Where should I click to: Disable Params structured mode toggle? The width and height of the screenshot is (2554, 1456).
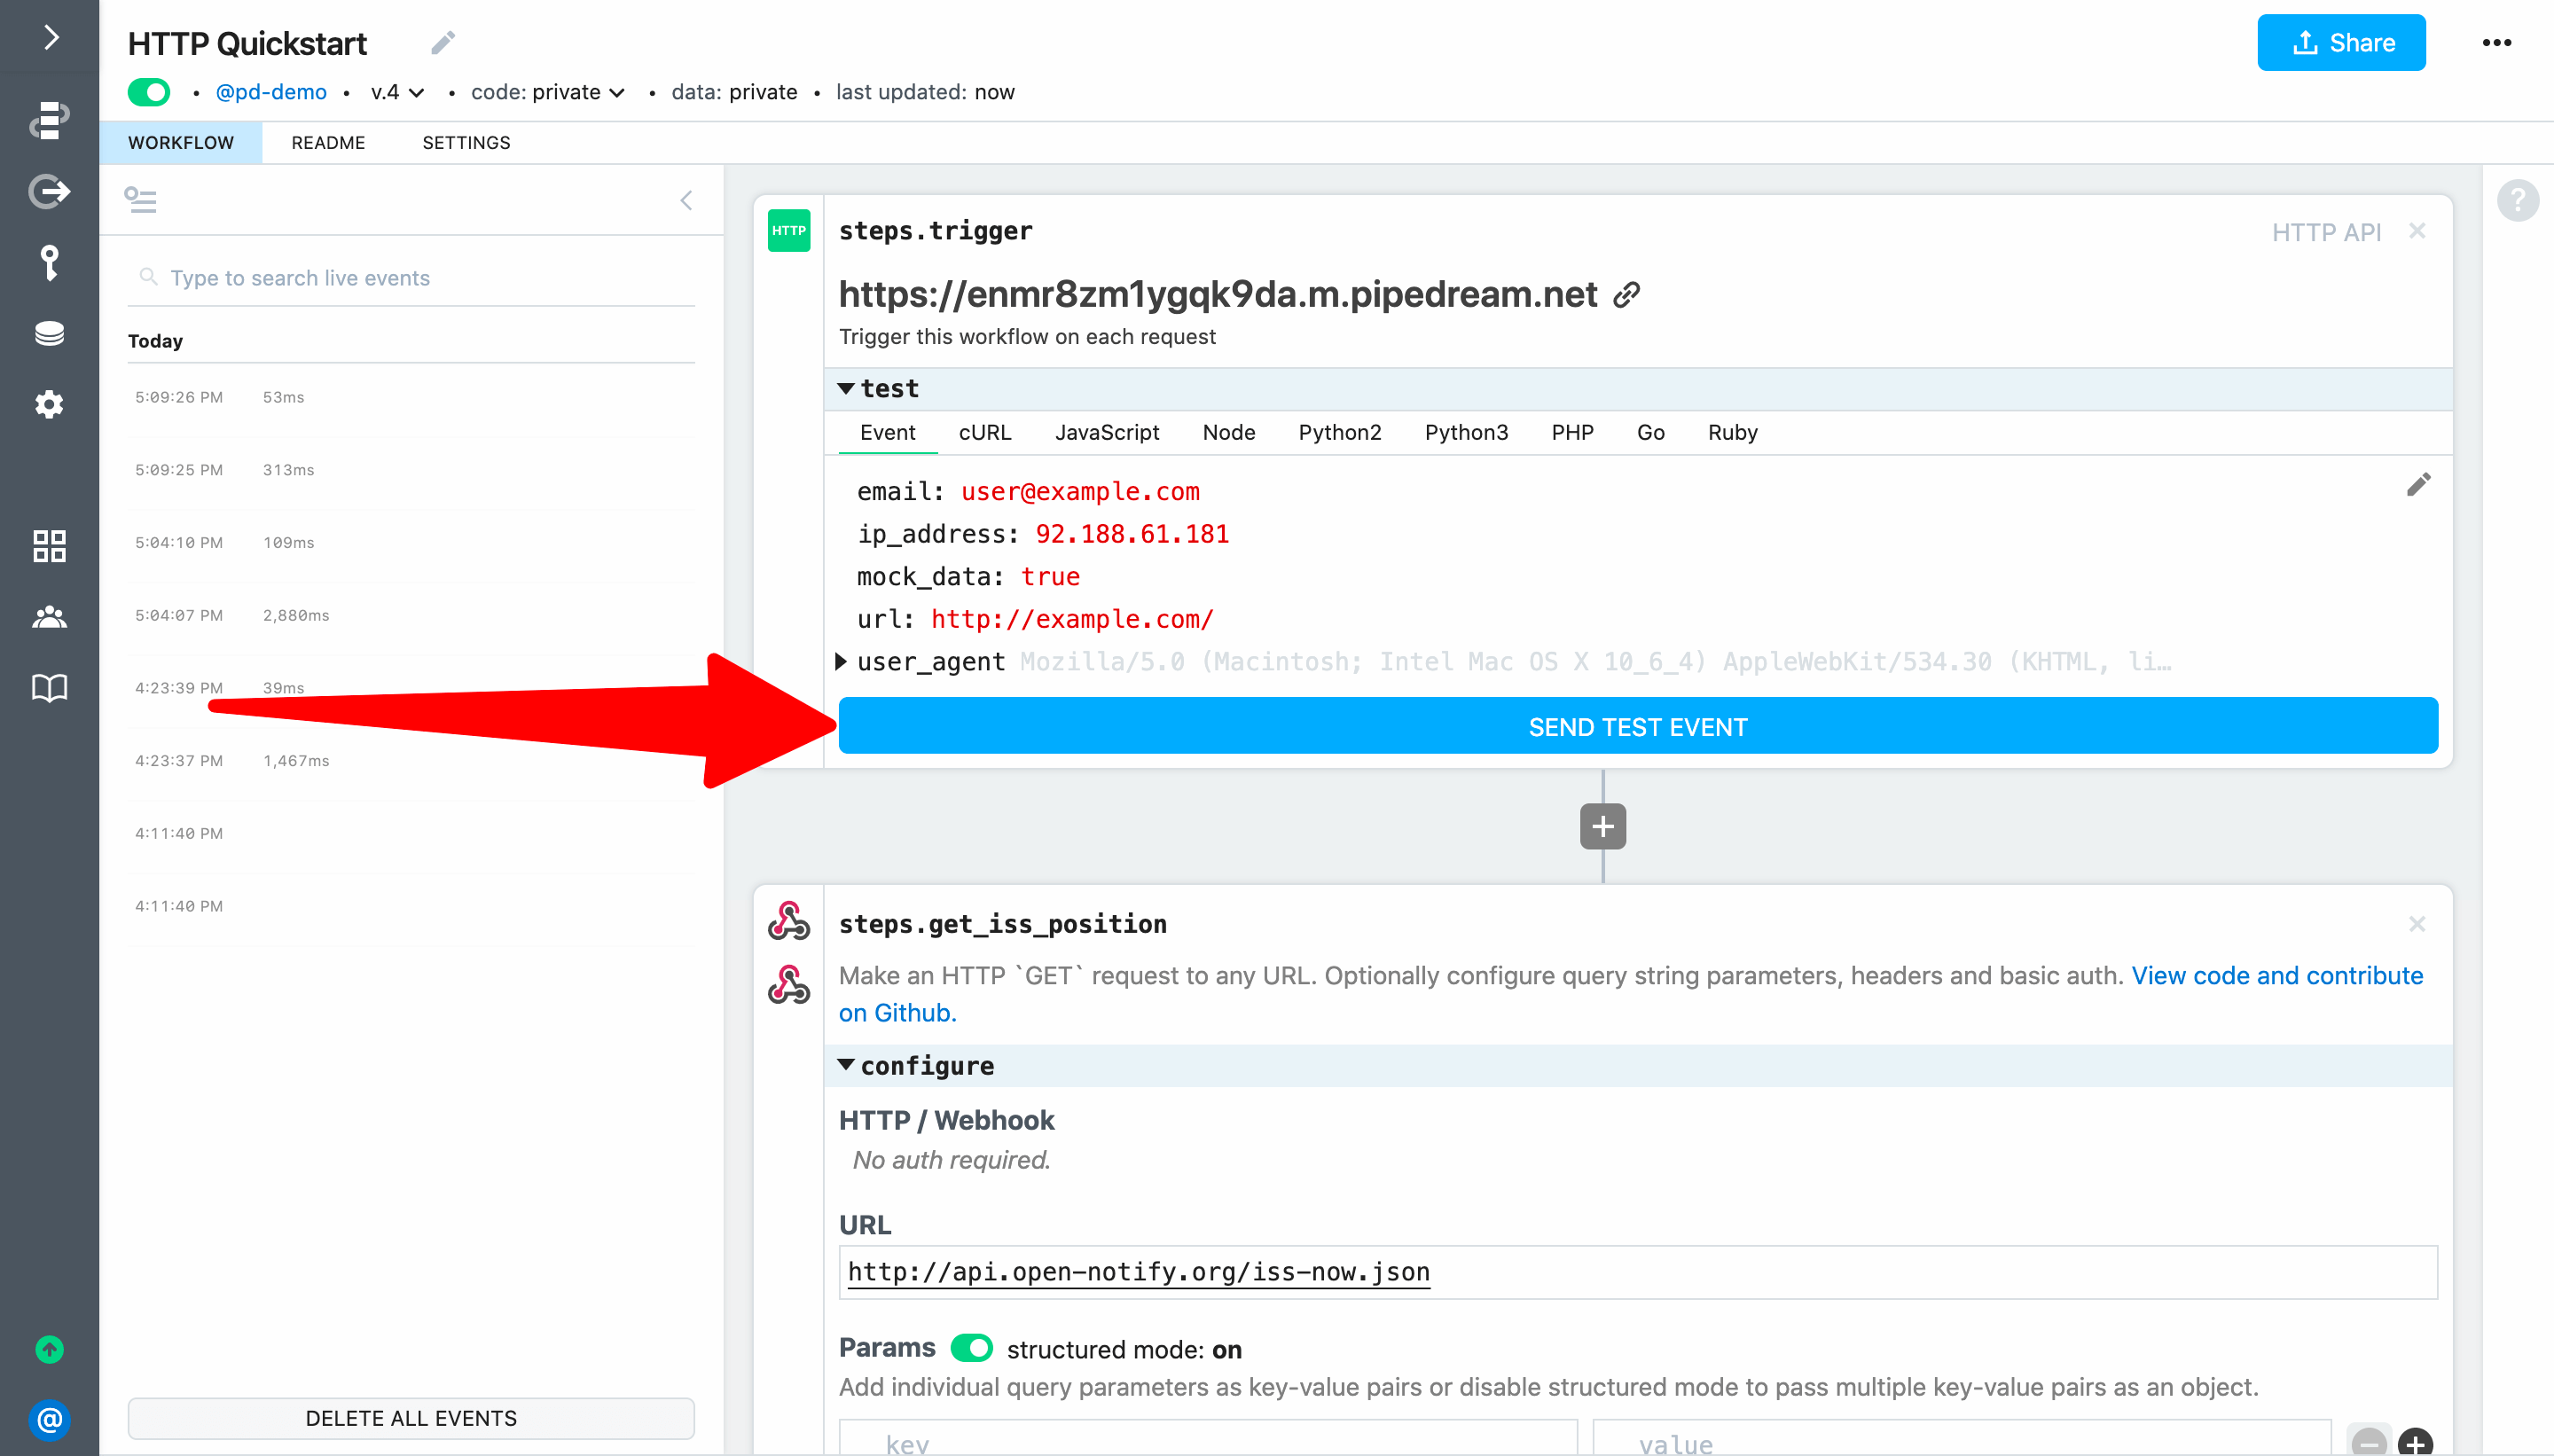click(x=971, y=1348)
